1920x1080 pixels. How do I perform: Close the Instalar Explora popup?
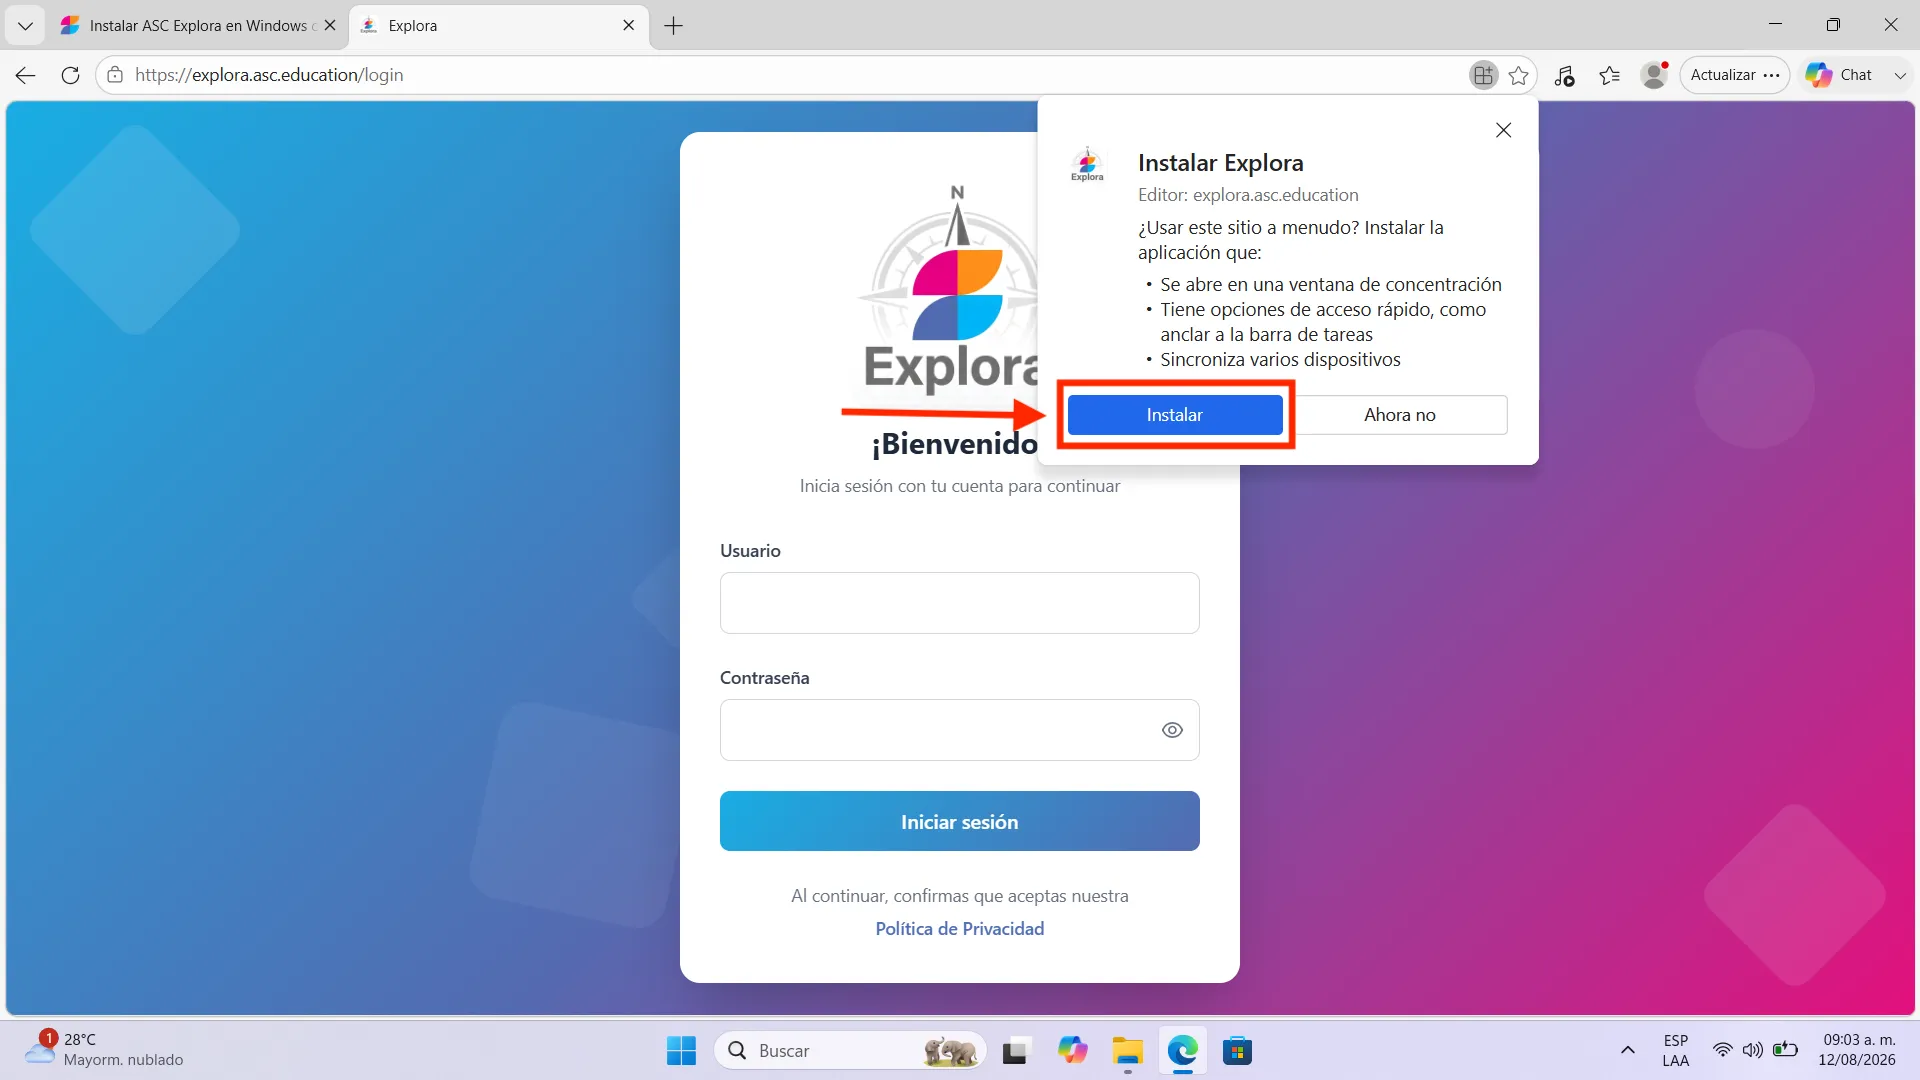1503,130
